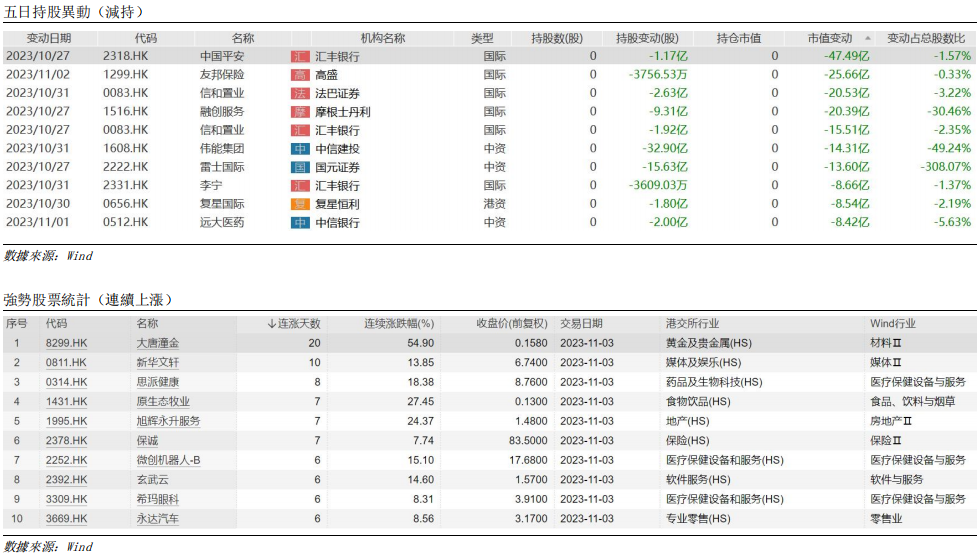The image size is (978, 557).
Task: Select name cell 伟能集团
Action: click(x=222, y=148)
